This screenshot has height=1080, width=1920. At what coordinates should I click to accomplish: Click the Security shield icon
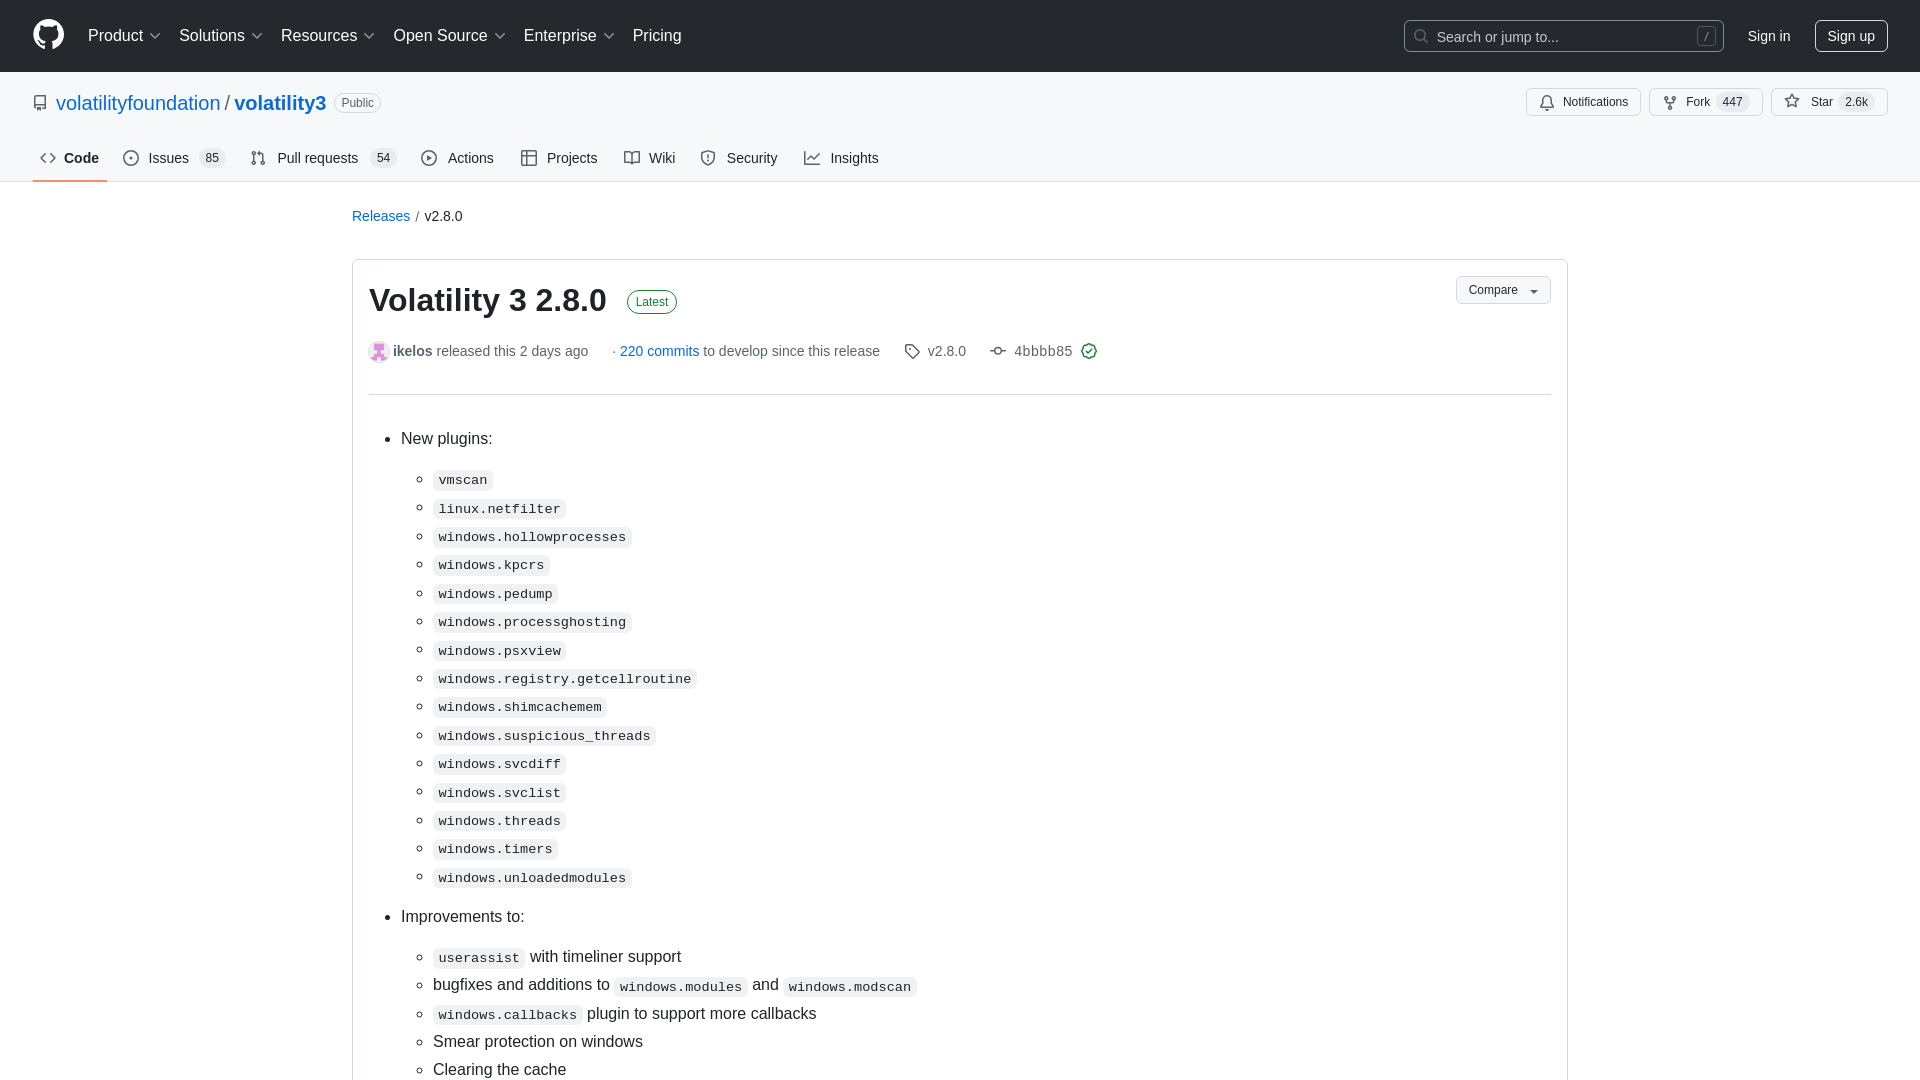point(708,158)
